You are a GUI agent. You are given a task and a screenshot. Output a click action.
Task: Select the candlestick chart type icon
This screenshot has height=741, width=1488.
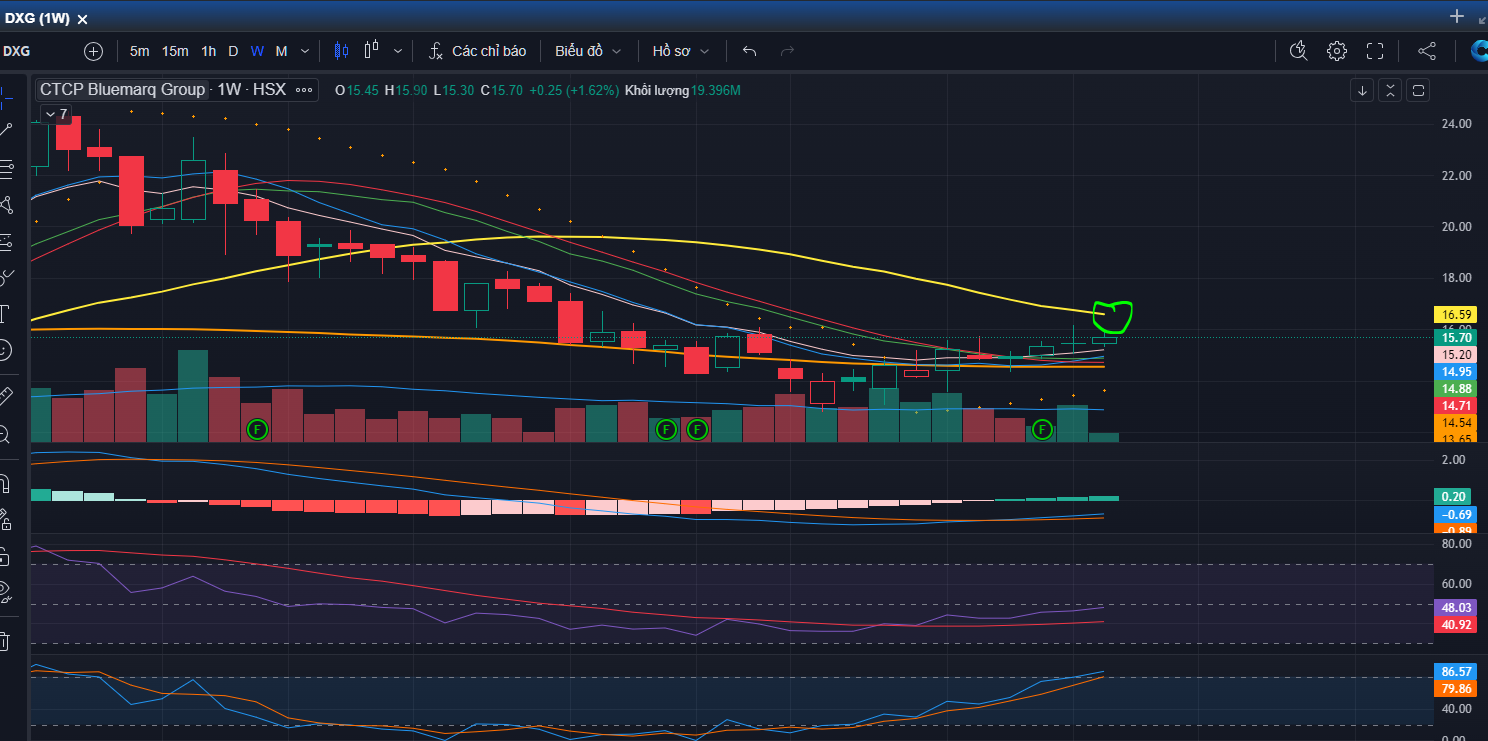(x=342, y=51)
